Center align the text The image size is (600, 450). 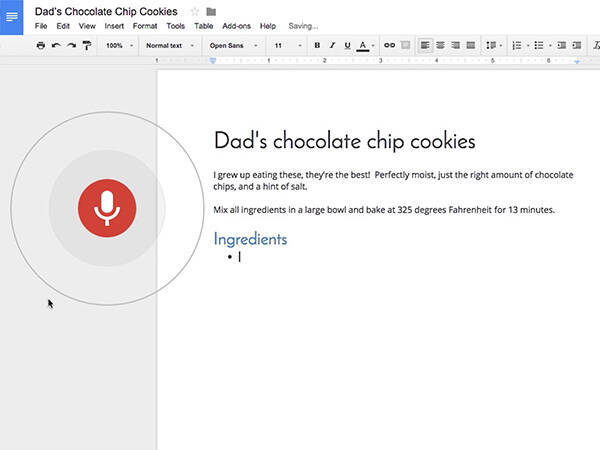441,45
